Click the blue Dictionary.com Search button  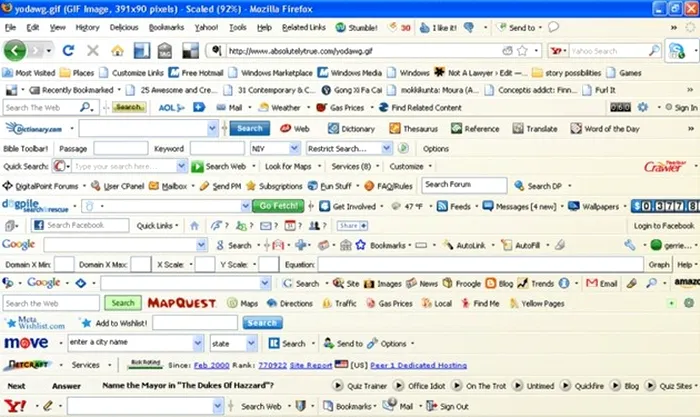pos(250,129)
